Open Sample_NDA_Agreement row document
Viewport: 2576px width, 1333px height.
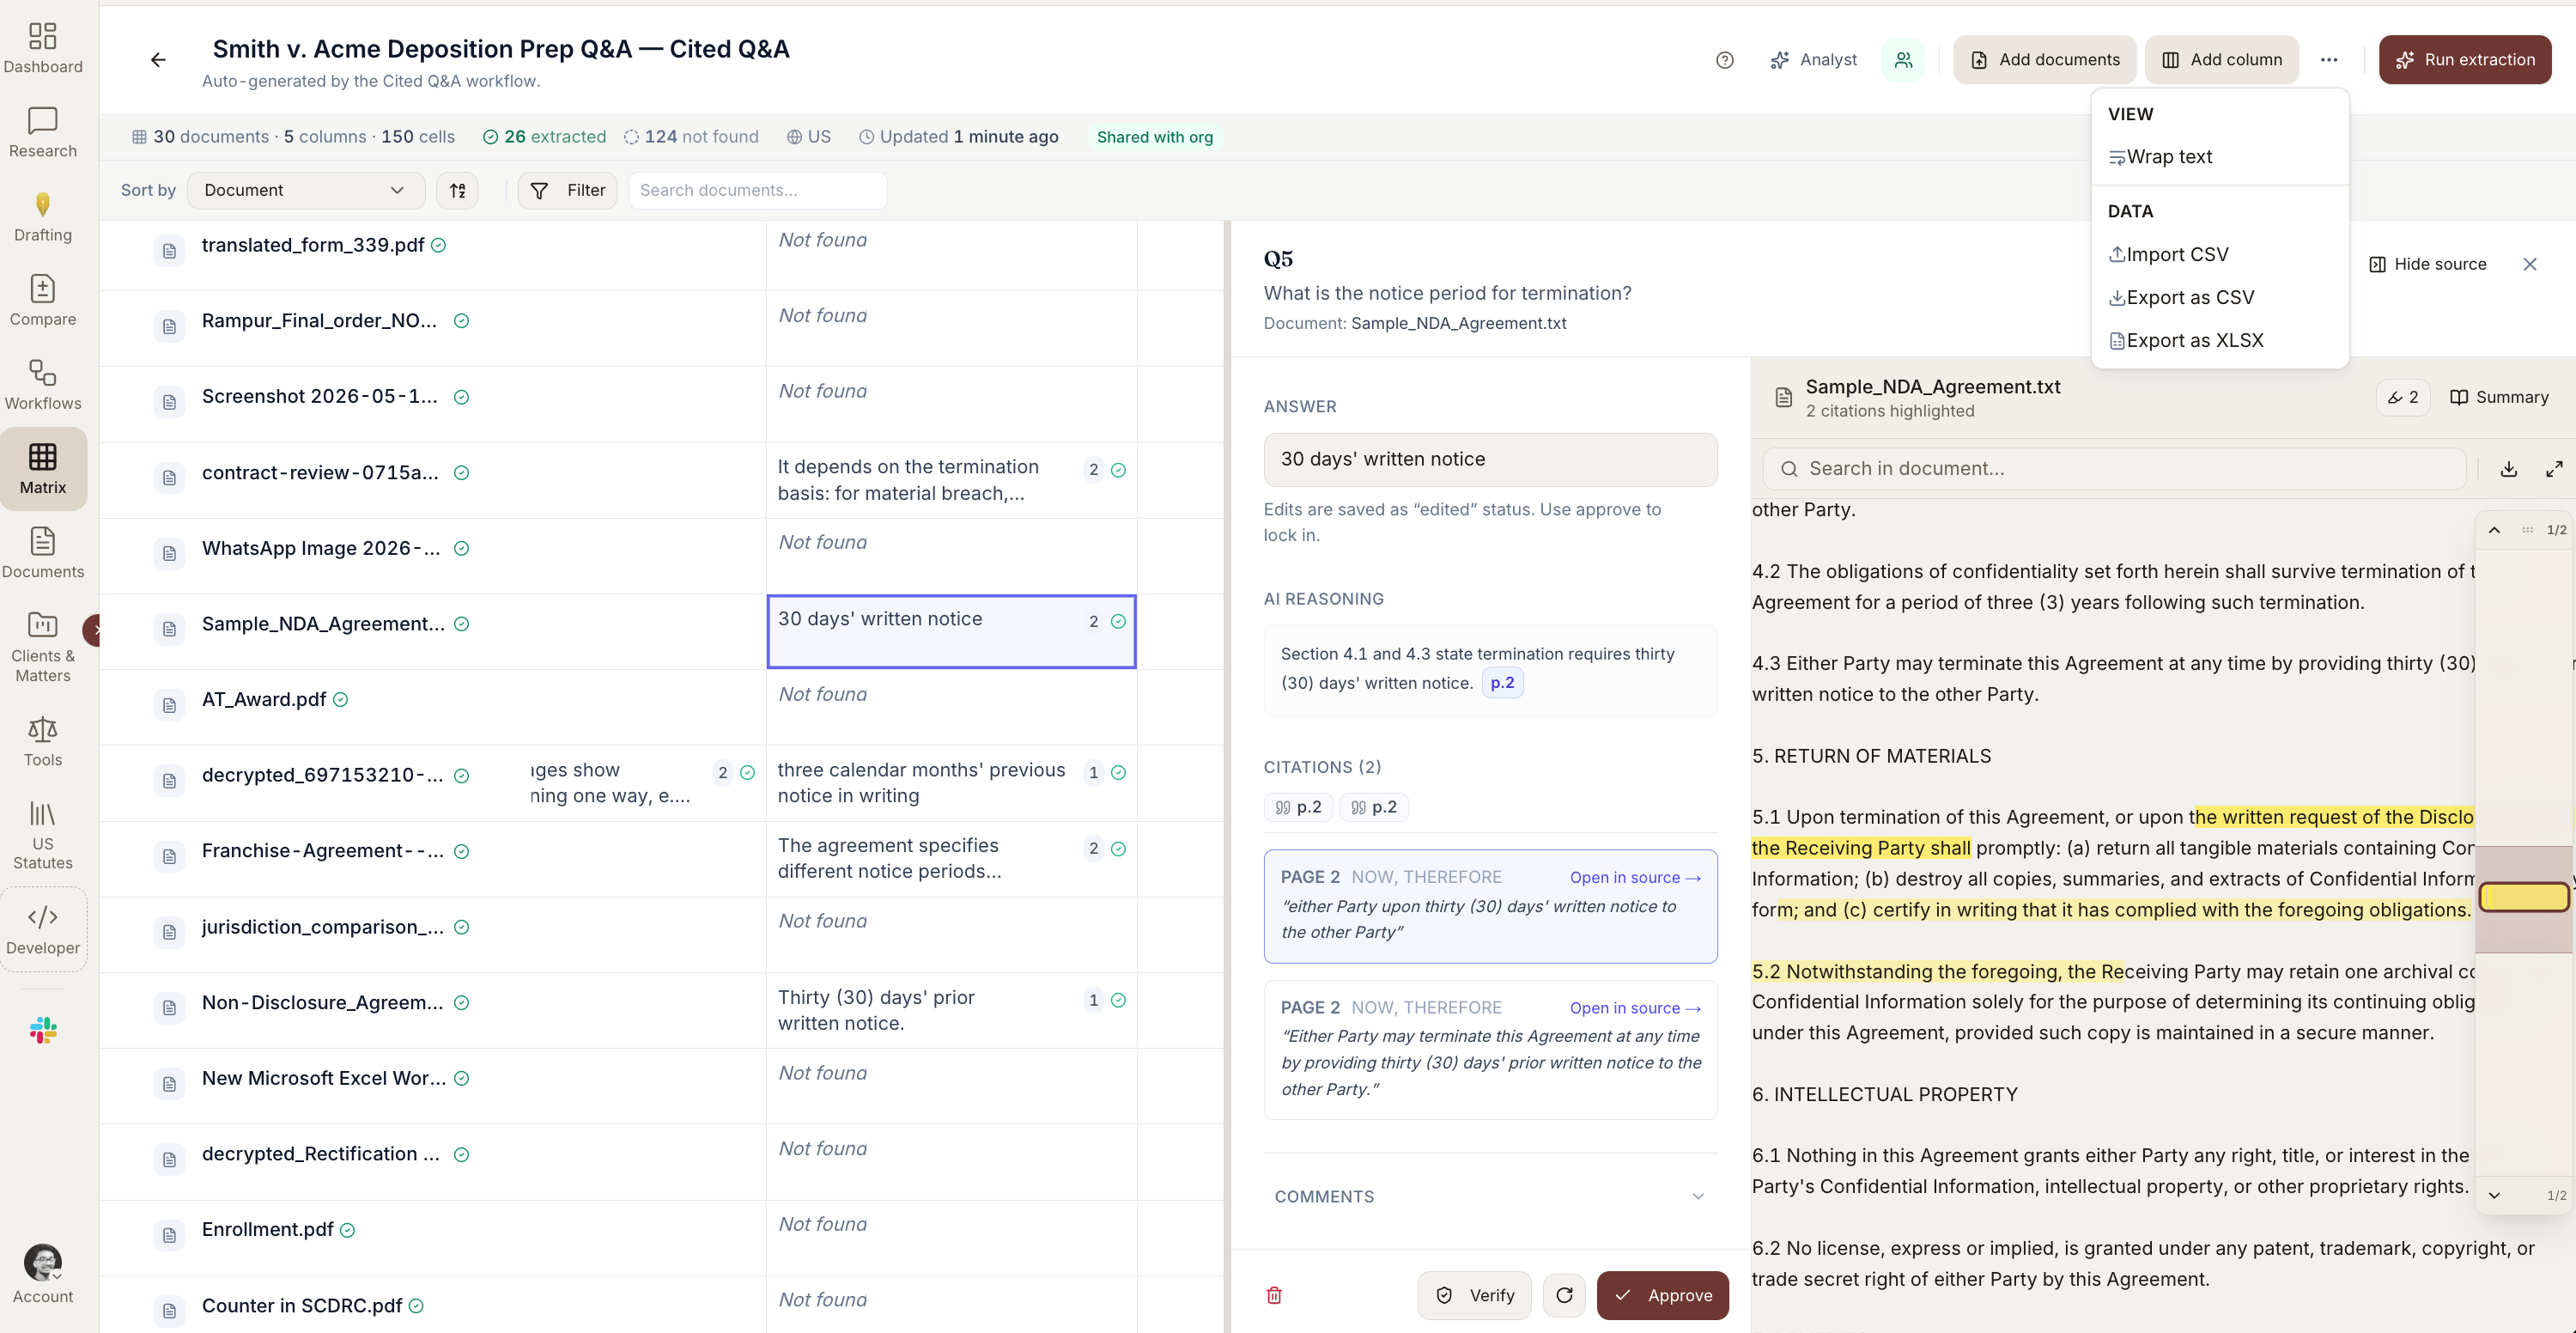point(323,624)
